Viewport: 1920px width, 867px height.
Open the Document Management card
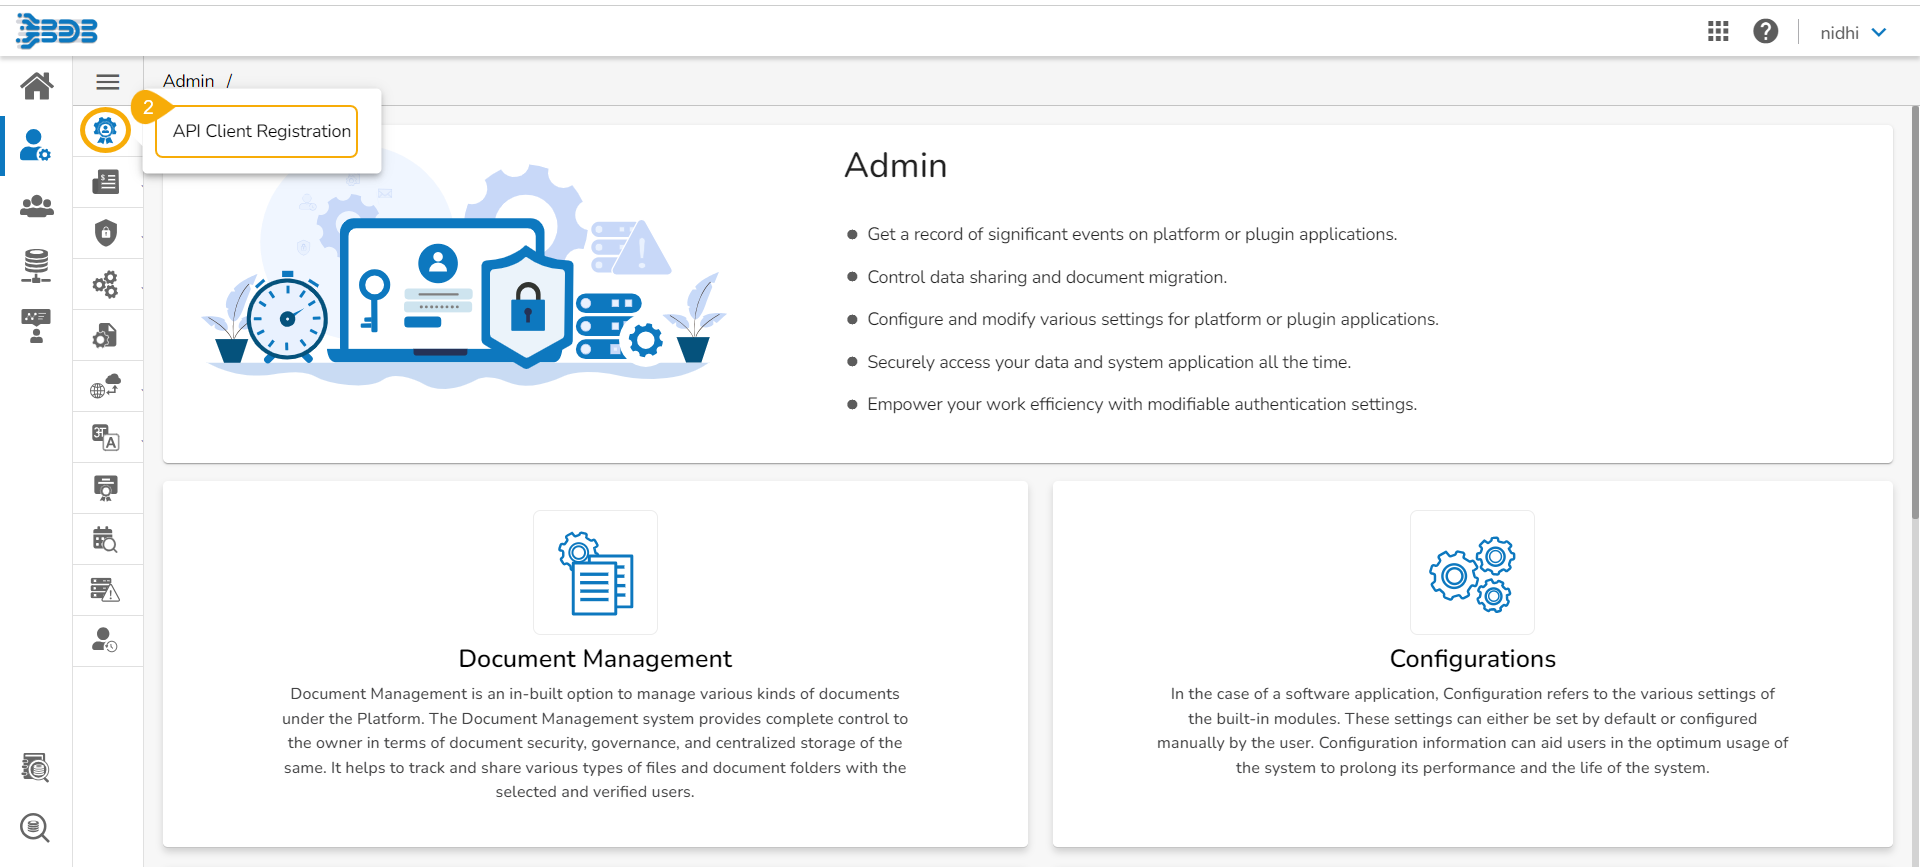(x=595, y=660)
